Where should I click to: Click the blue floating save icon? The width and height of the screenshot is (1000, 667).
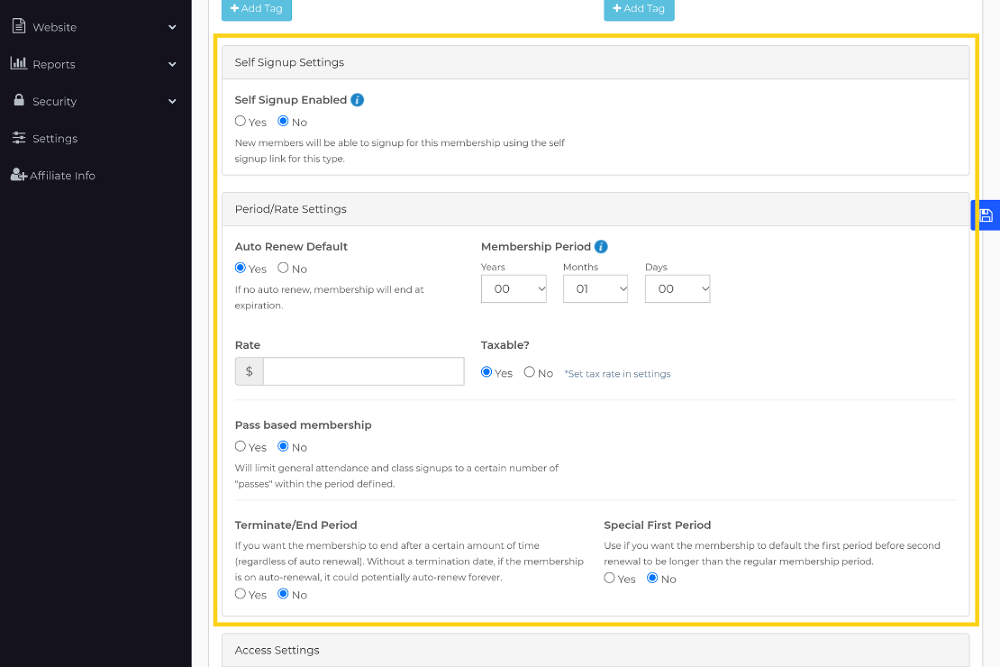(986, 216)
